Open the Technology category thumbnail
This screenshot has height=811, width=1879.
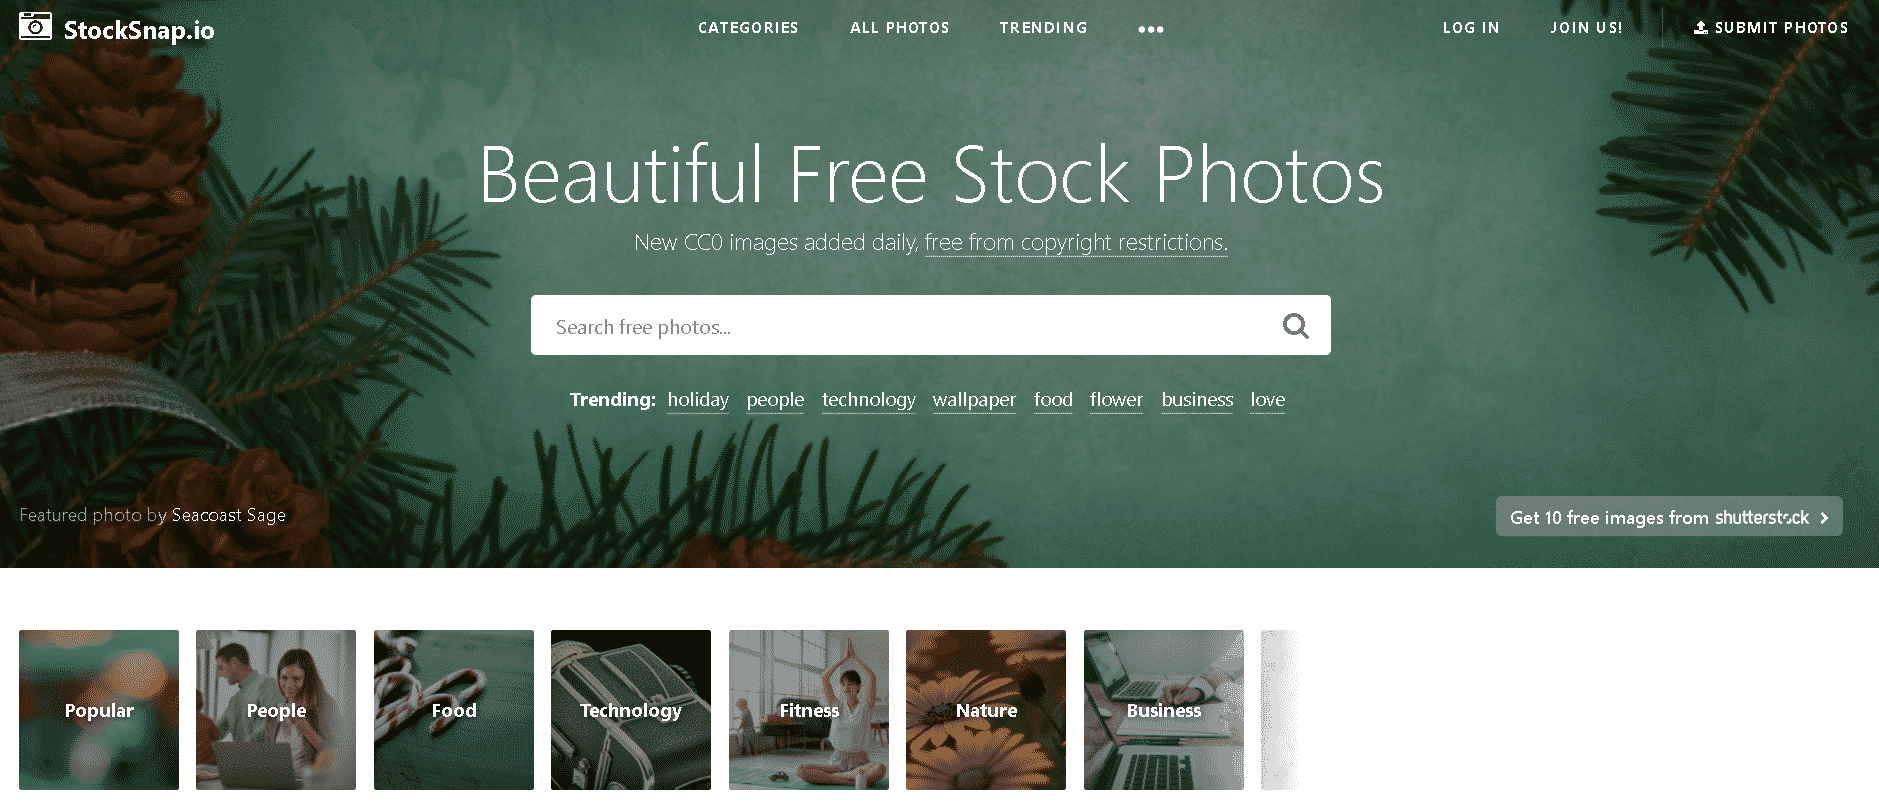pos(631,710)
